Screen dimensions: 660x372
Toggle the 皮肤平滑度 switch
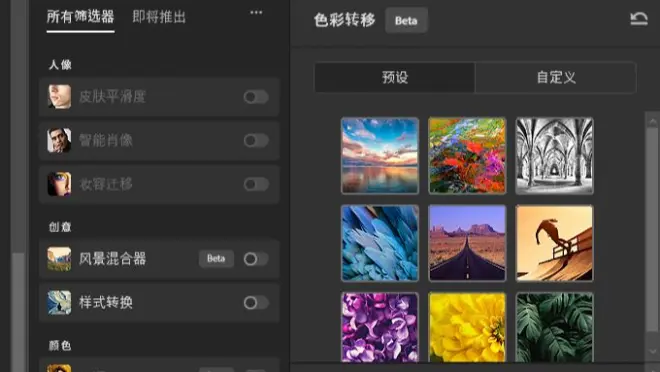click(256, 97)
